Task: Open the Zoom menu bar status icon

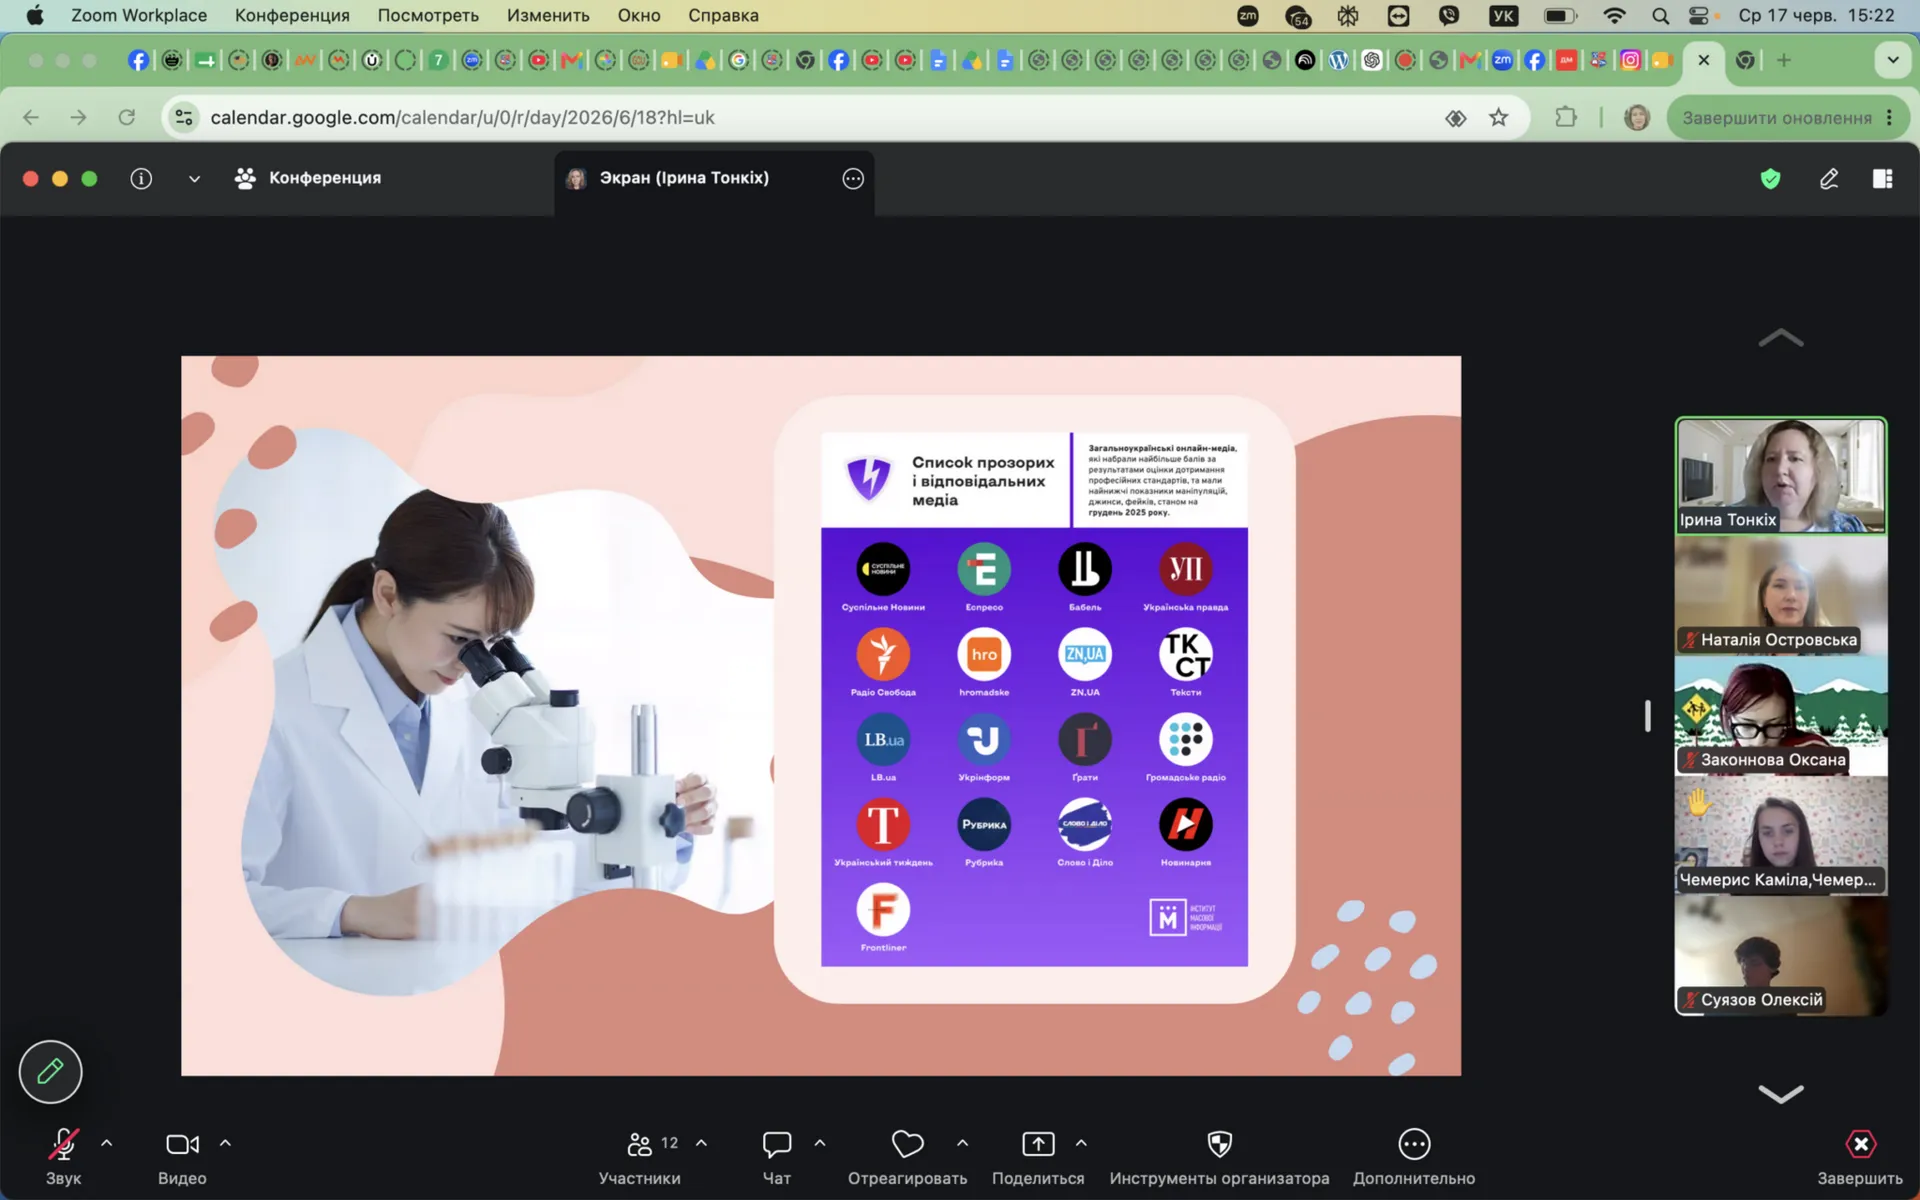Action: click(1248, 15)
